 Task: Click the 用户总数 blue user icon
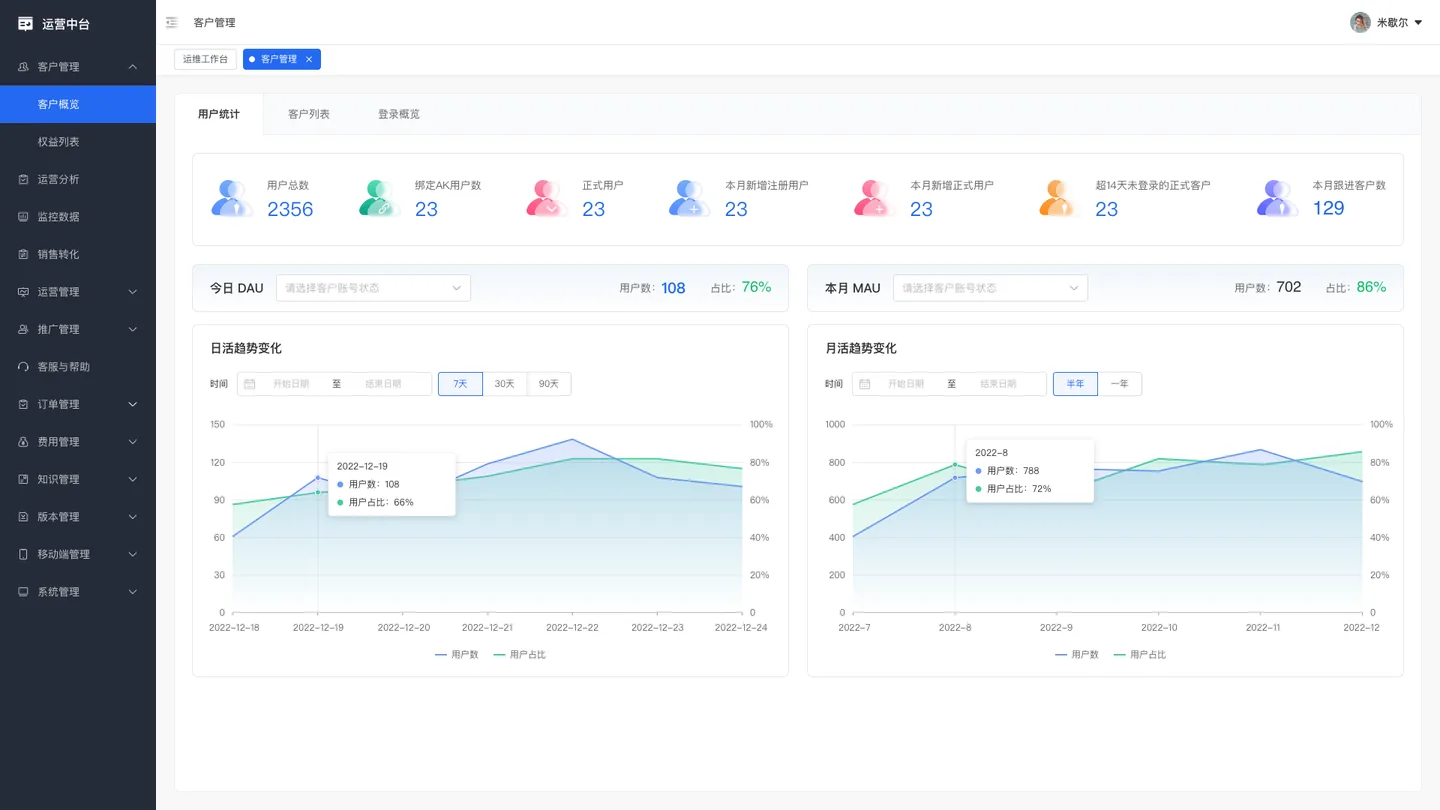point(232,198)
